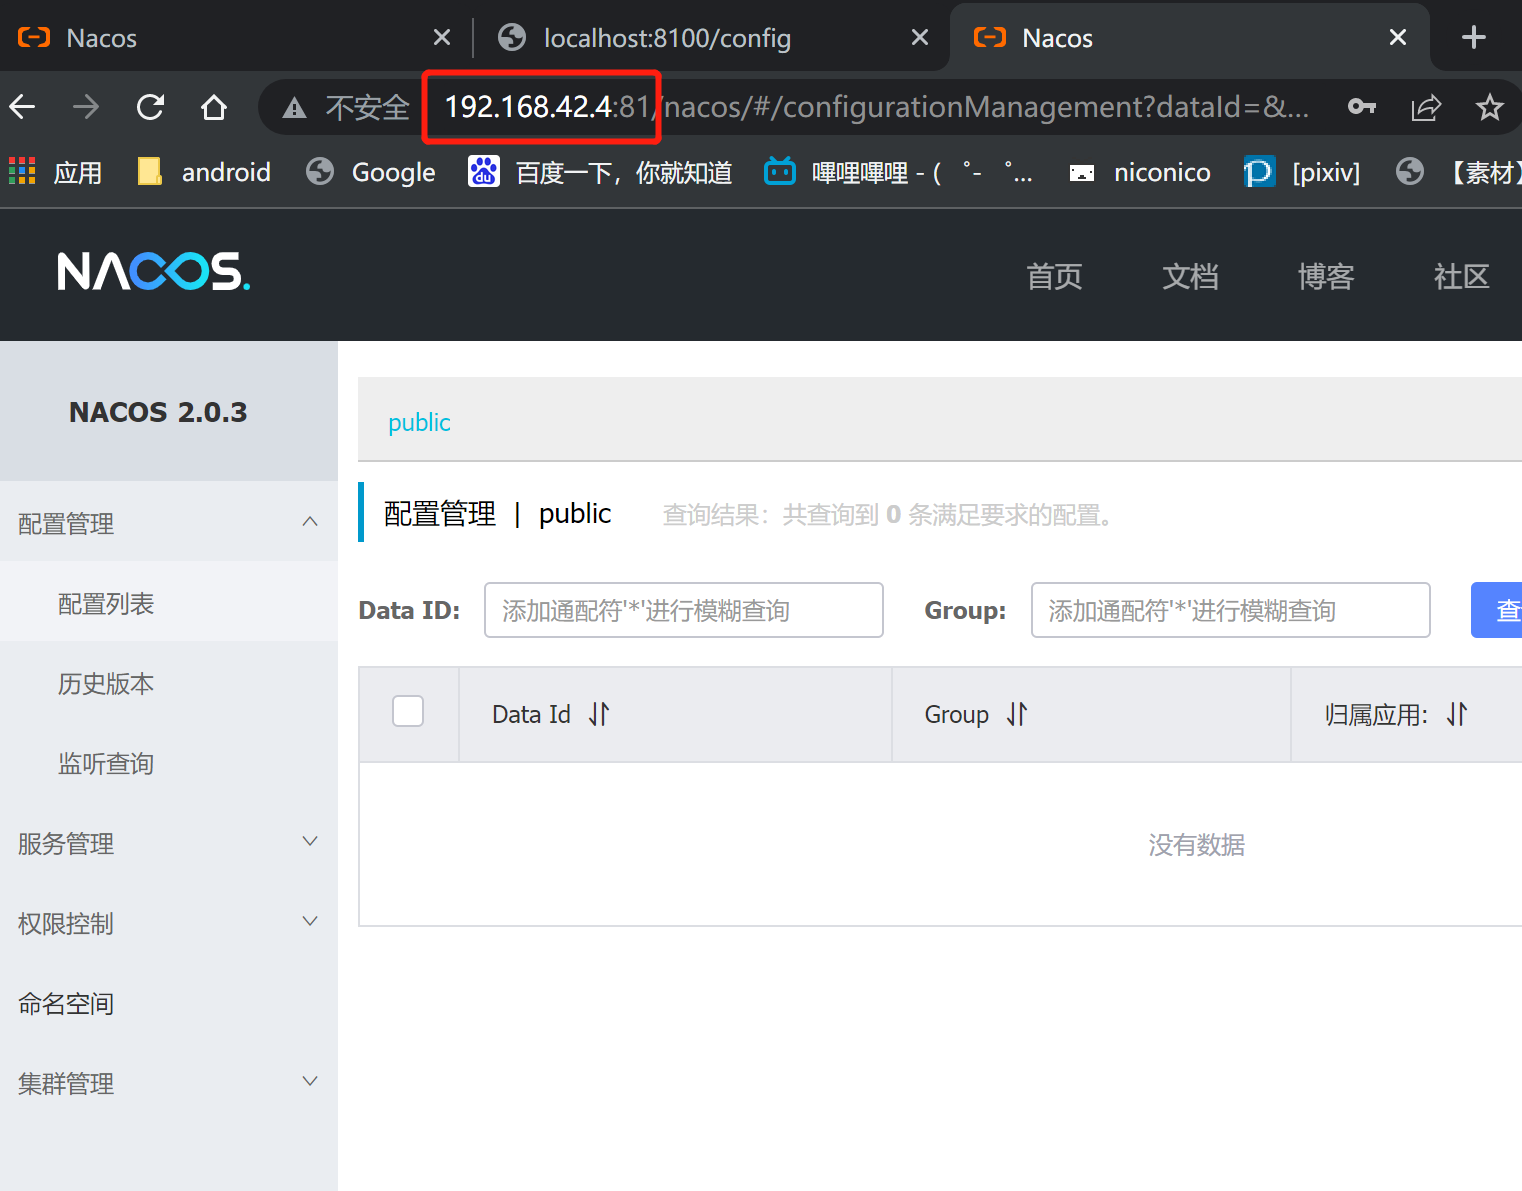This screenshot has width=1522, height=1191.
Task: Focus the Group search field
Action: [1231, 610]
